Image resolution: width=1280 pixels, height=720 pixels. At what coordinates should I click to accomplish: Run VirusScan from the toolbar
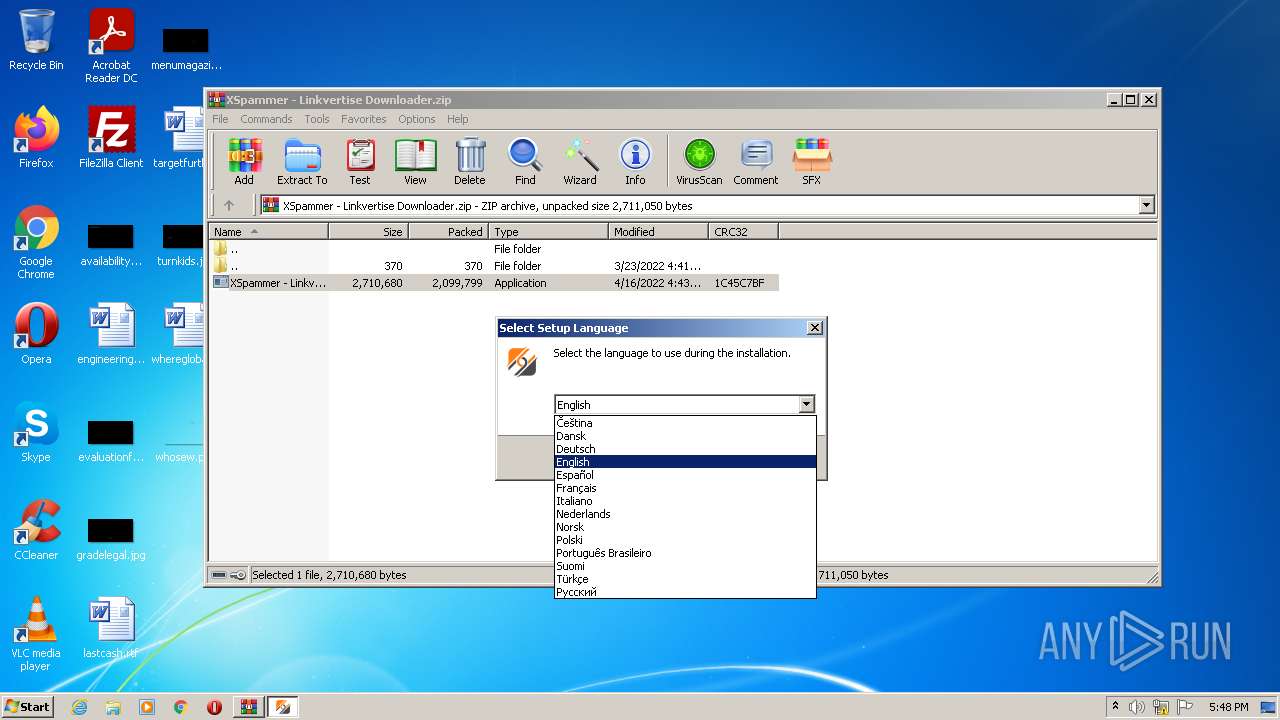coord(699,162)
